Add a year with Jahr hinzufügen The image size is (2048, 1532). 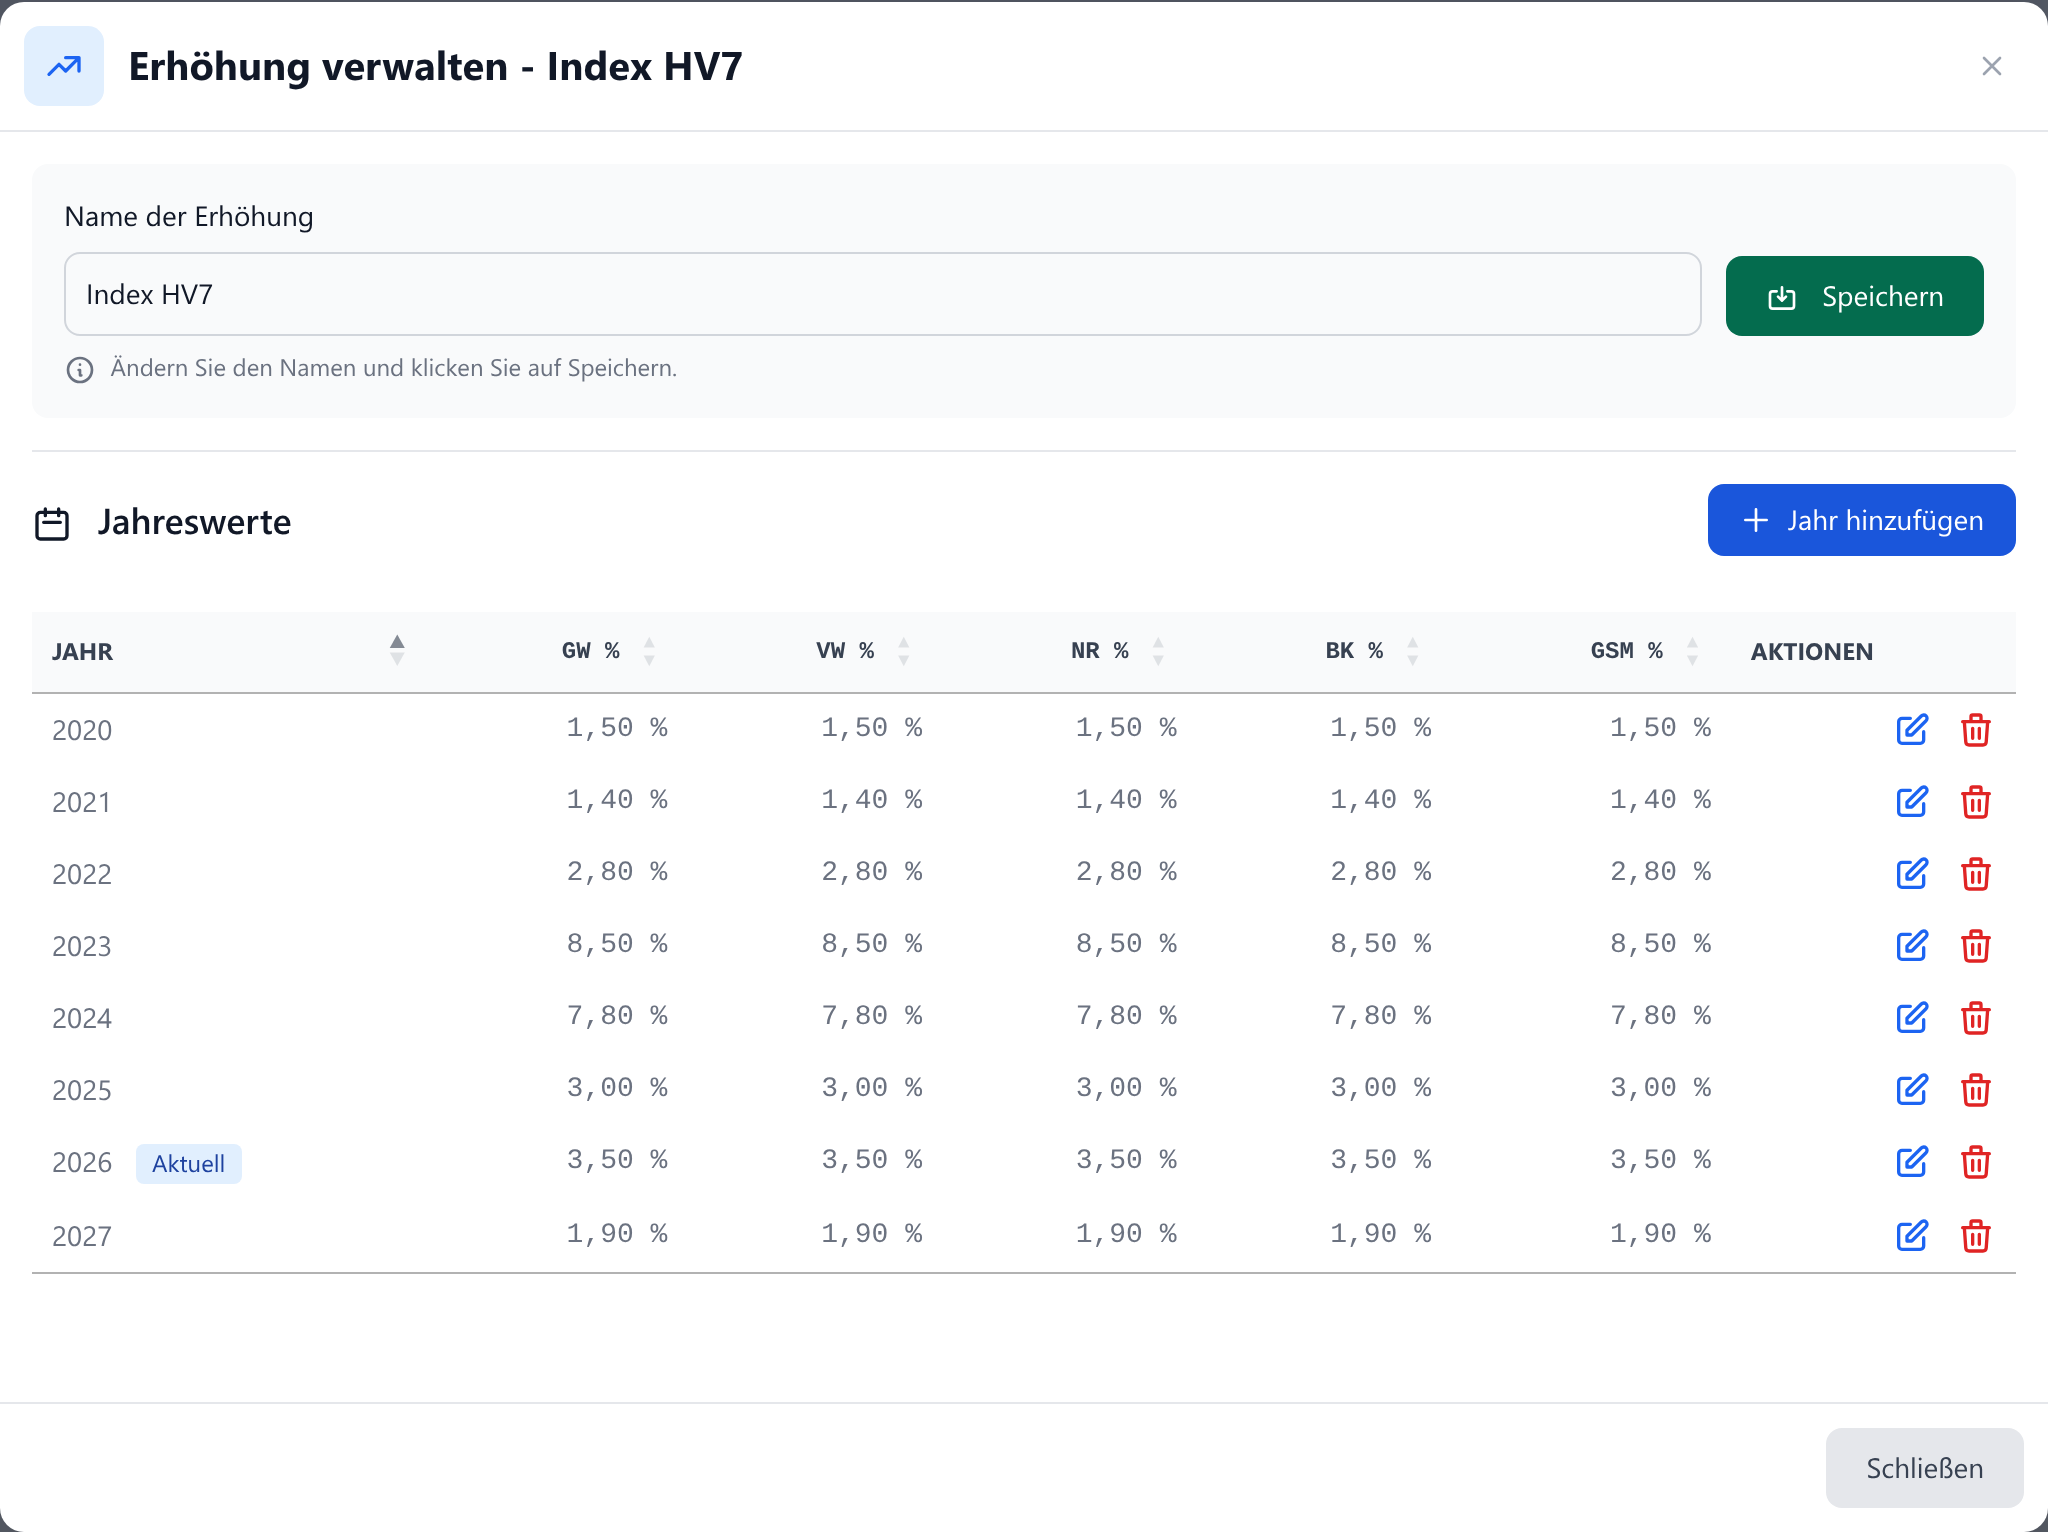pyautogui.click(x=1861, y=520)
